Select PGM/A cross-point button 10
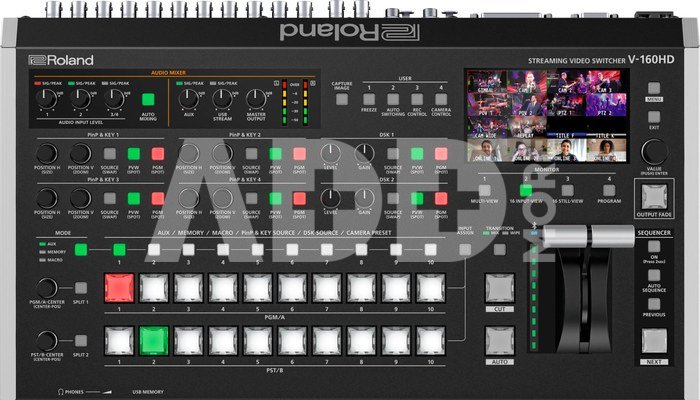Viewport: 700px width, 400px height. coord(431,288)
